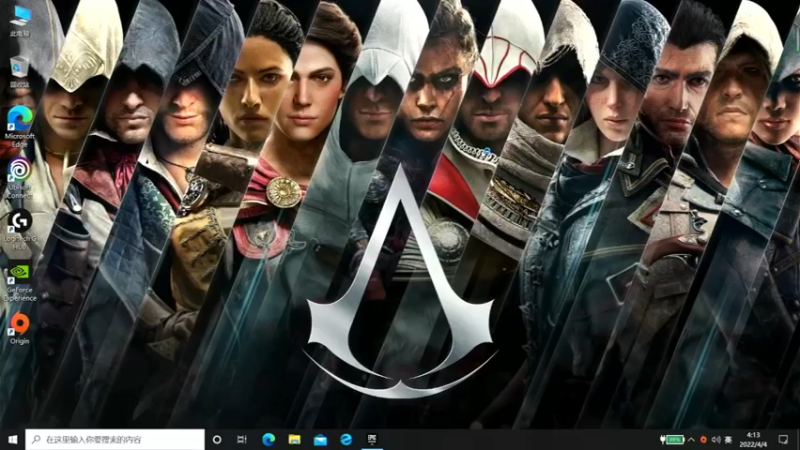Viewport: 800px width, 450px height.
Task: Open Cortana circle button on taskbar
Action: 217,439
